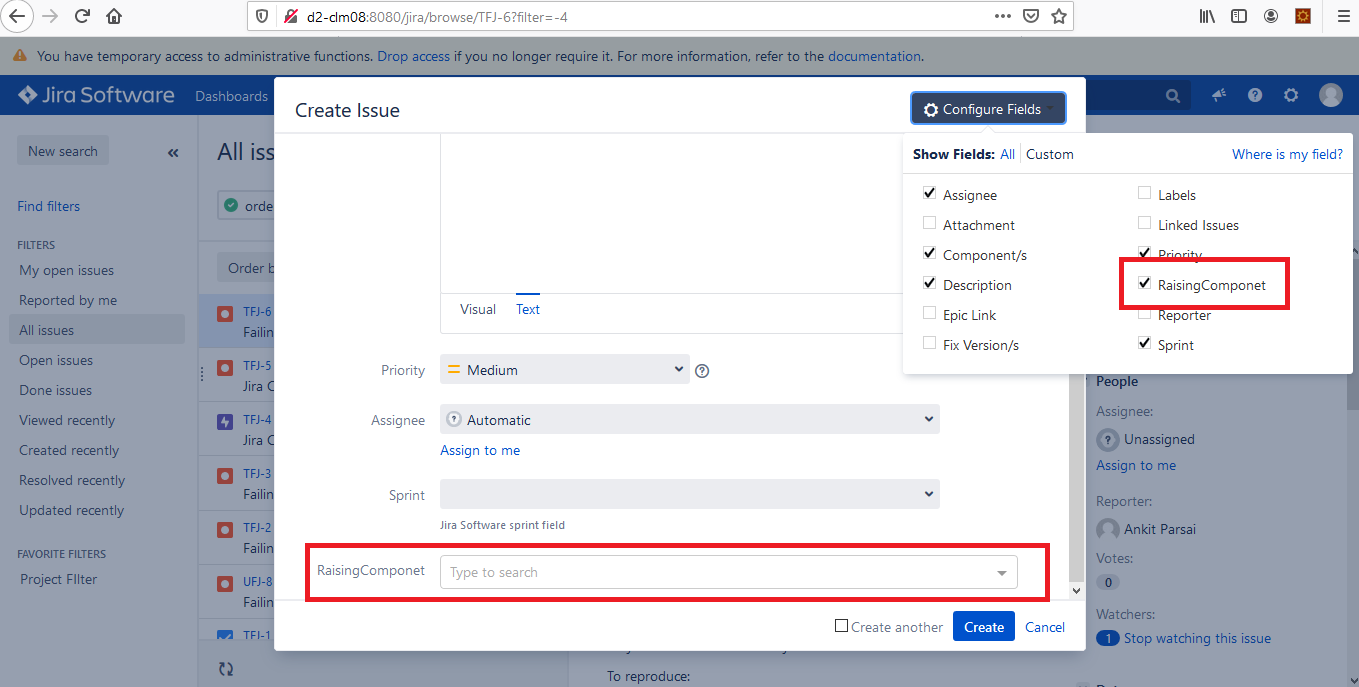Open the Project FIlter favorite filter
The image size is (1359, 687).
point(59,580)
